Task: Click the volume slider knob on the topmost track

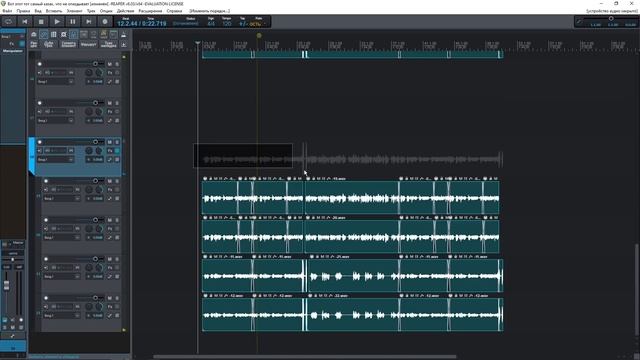Action: [95, 64]
